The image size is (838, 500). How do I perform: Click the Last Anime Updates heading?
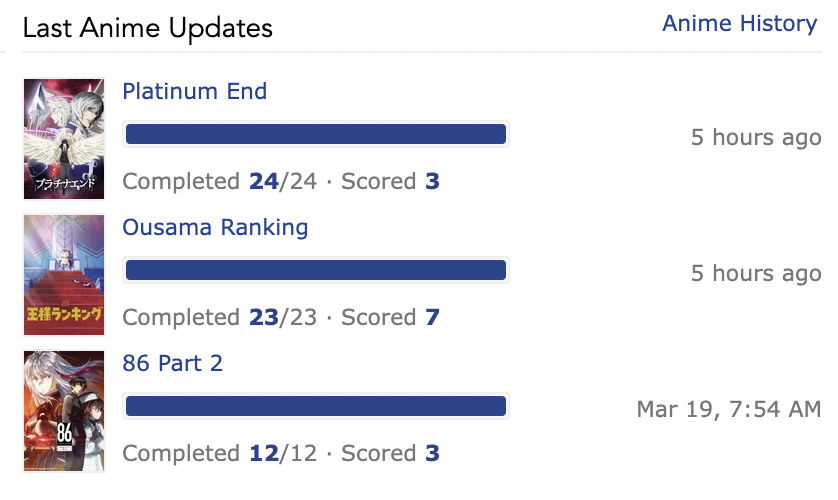click(148, 28)
